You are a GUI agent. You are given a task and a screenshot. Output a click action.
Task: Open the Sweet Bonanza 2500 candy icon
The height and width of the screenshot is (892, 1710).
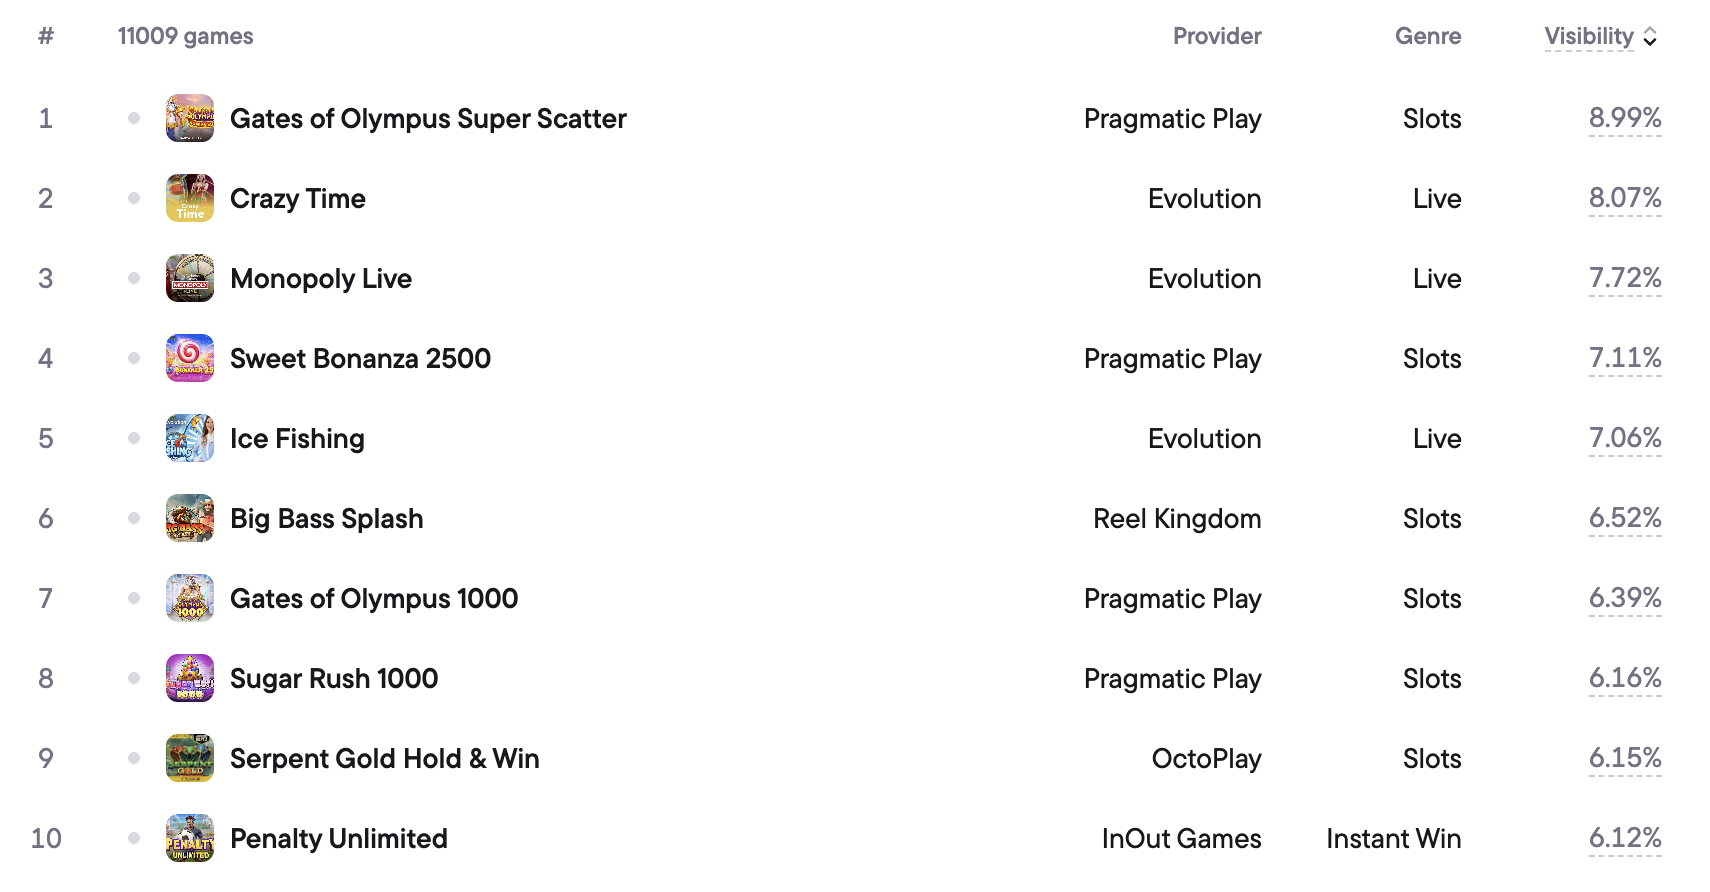pos(190,358)
